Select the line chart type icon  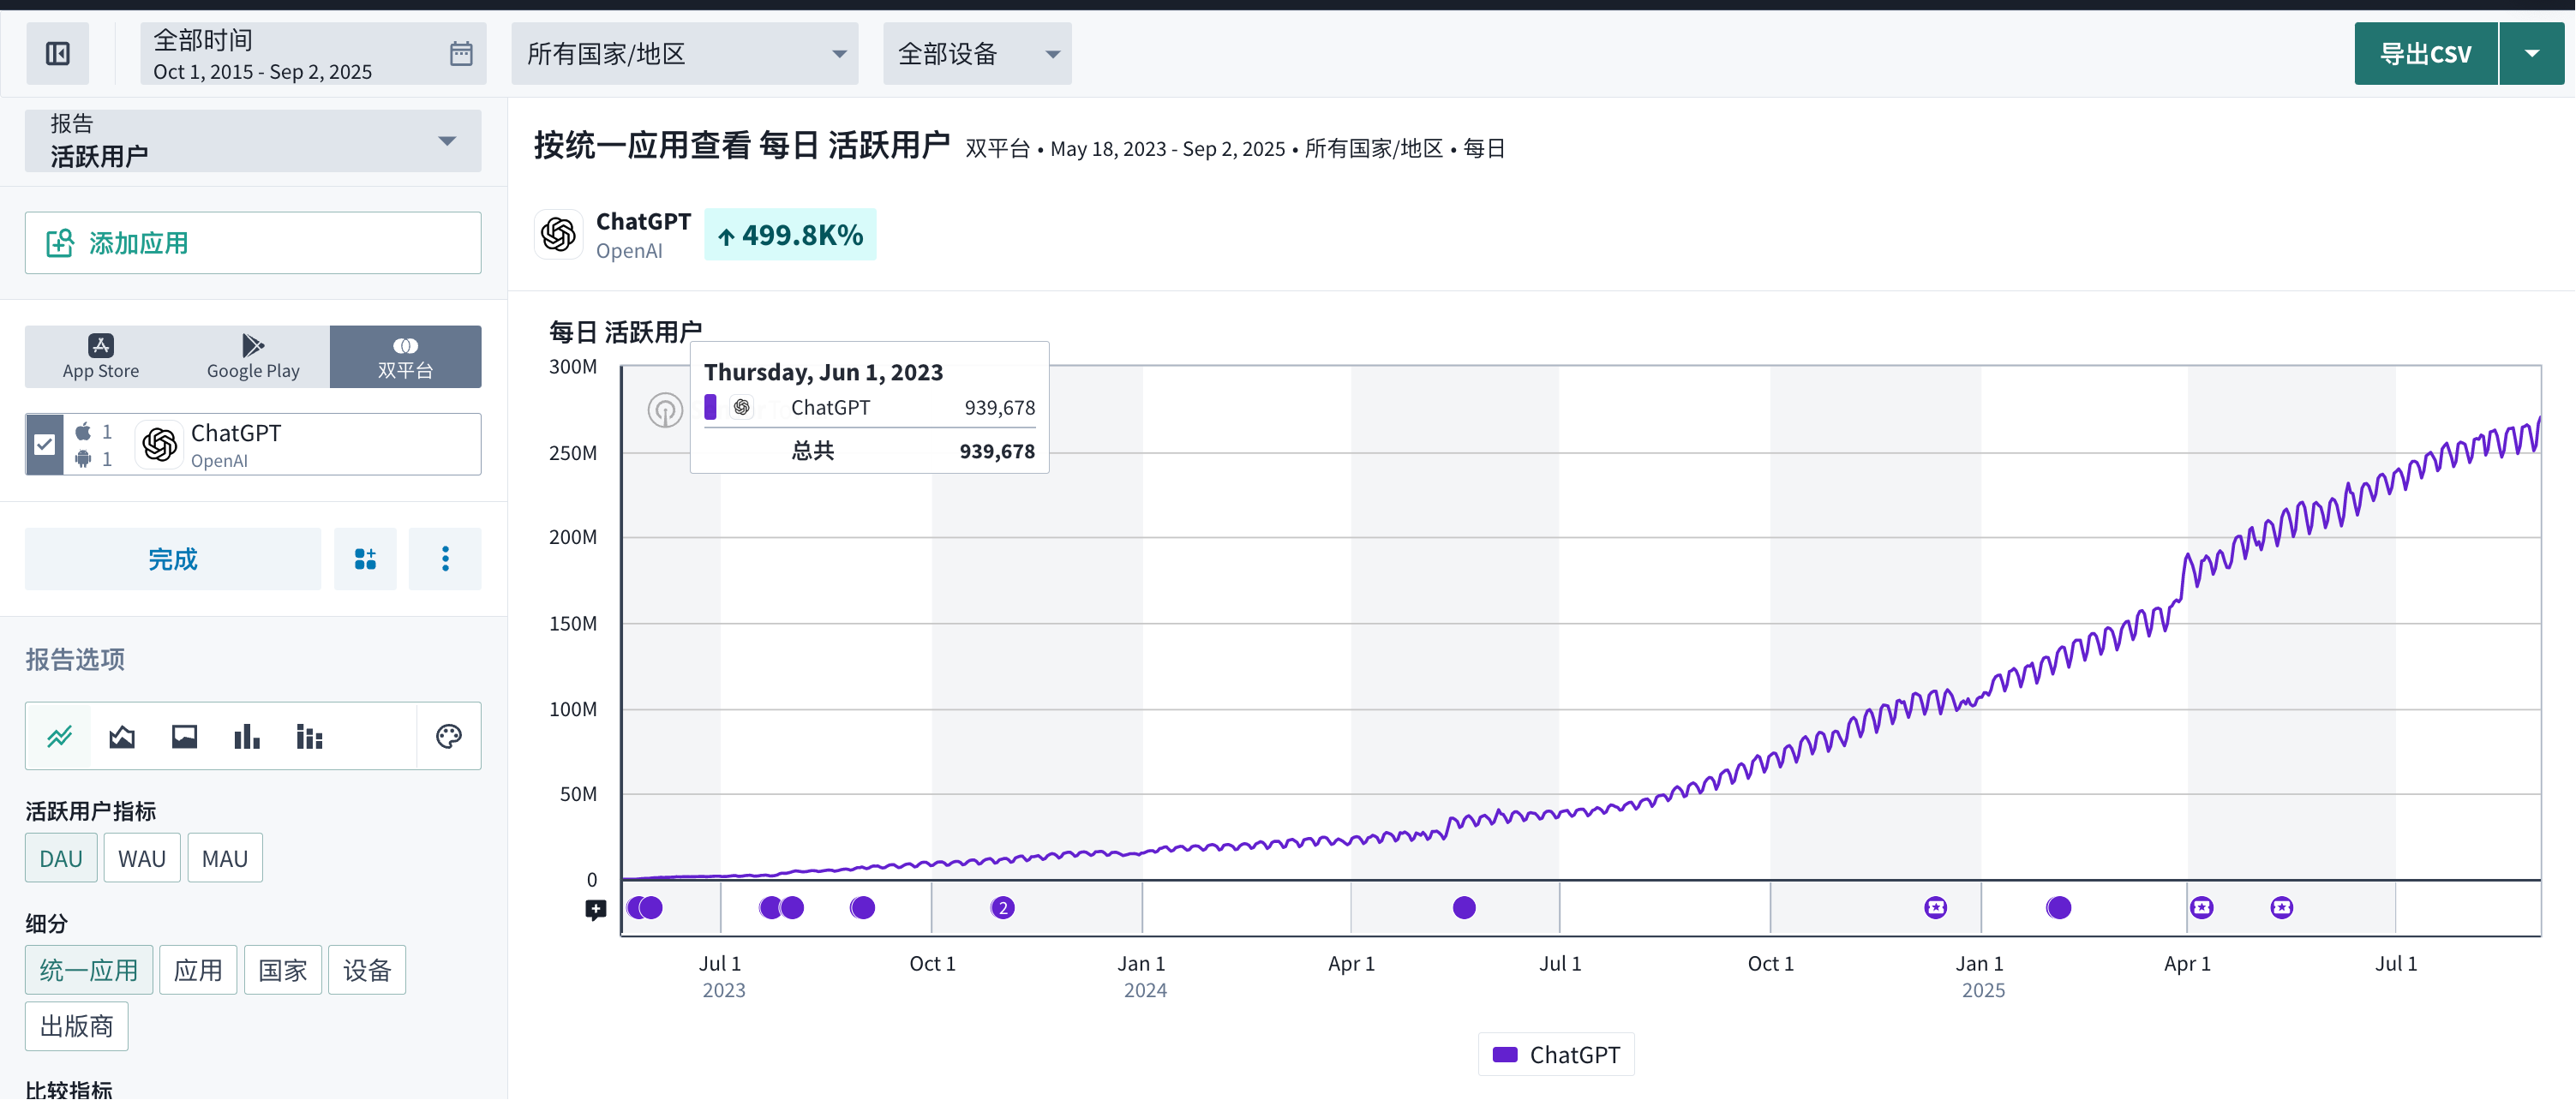60,737
